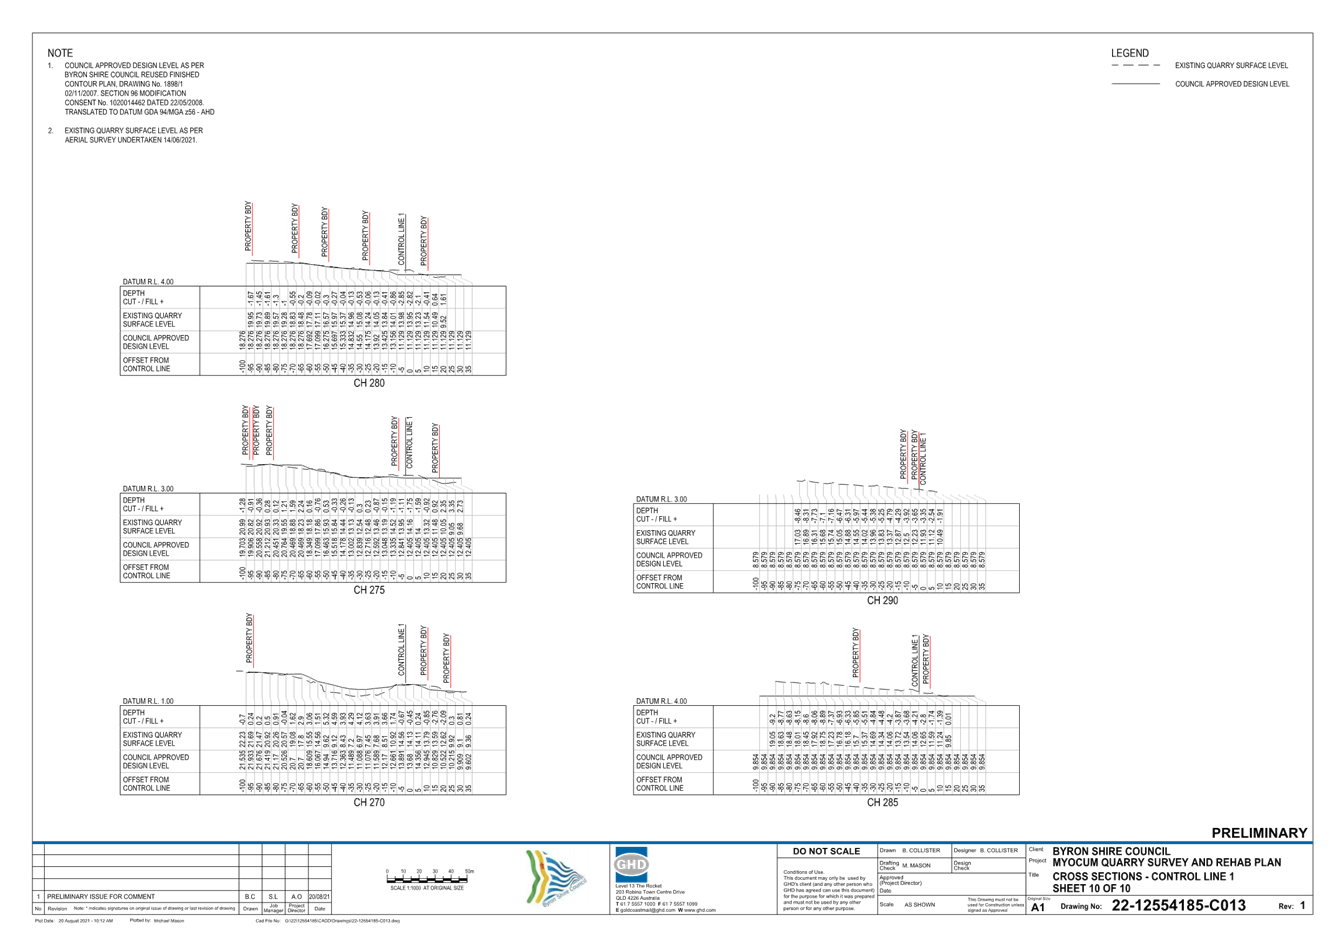Click 'DATUM R.L. 1.00' above CH 270 table

point(148,701)
